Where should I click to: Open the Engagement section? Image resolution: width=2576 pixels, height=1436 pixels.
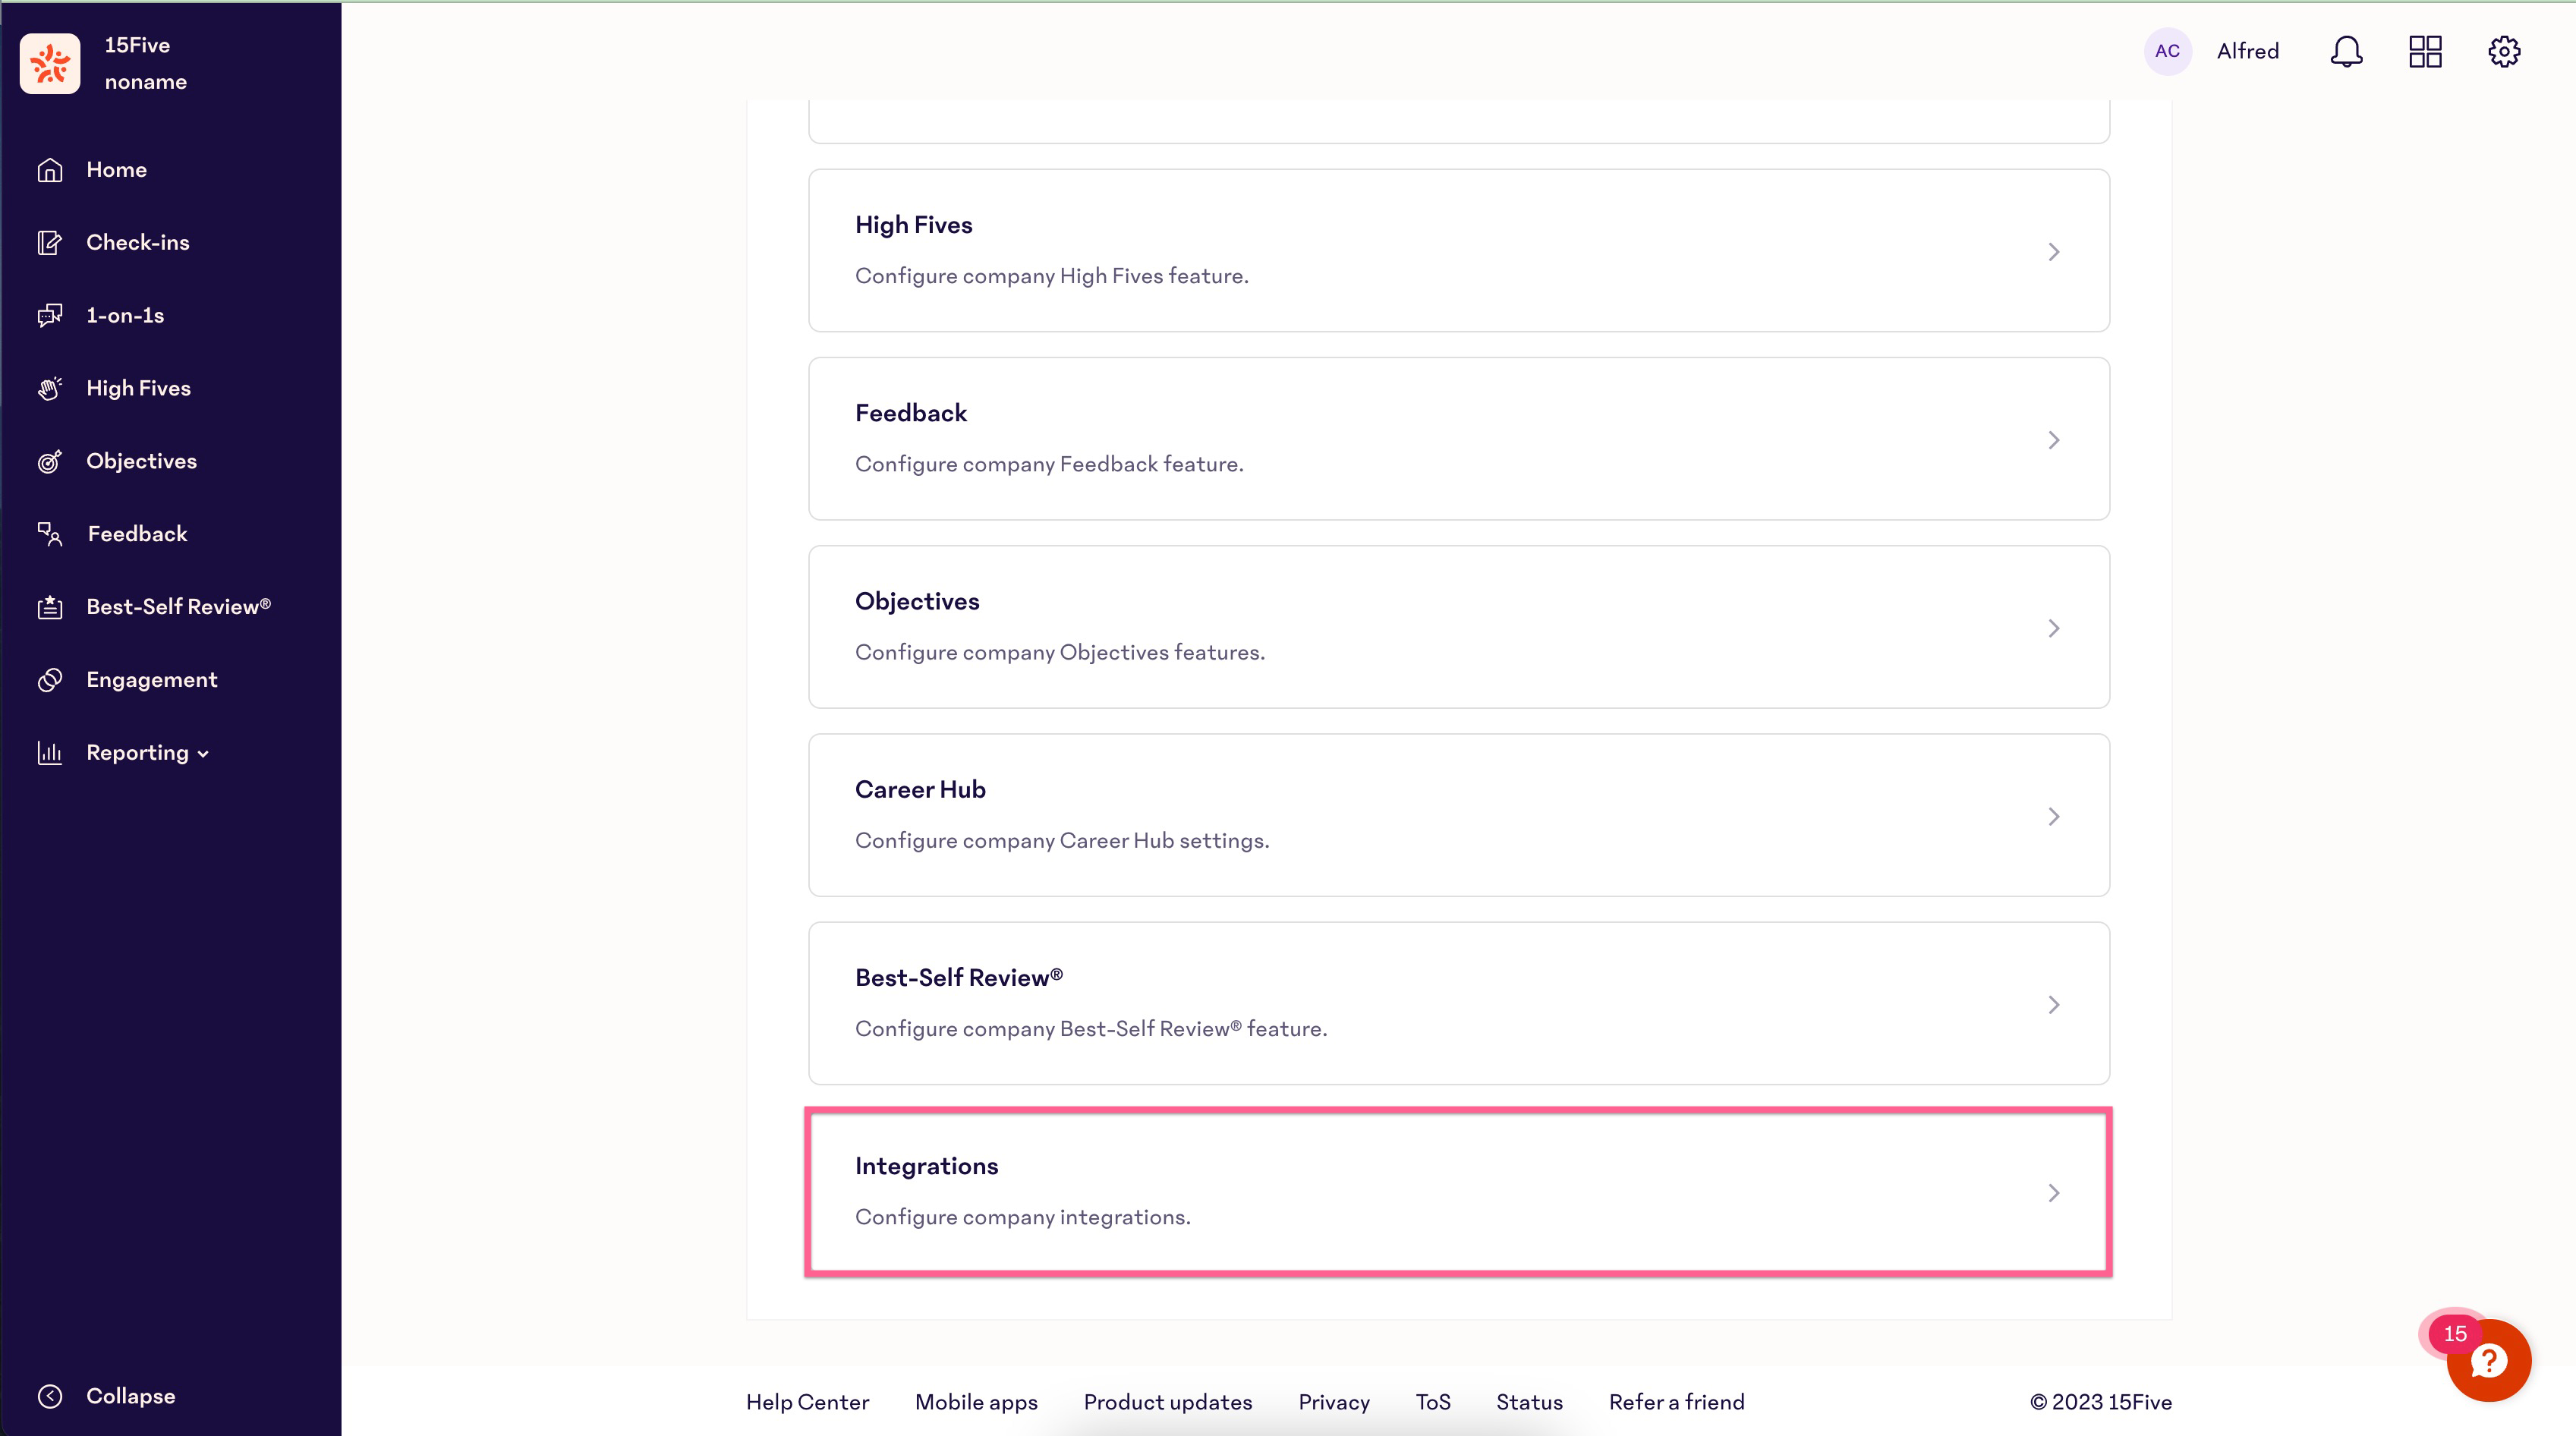[x=151, y=679]
